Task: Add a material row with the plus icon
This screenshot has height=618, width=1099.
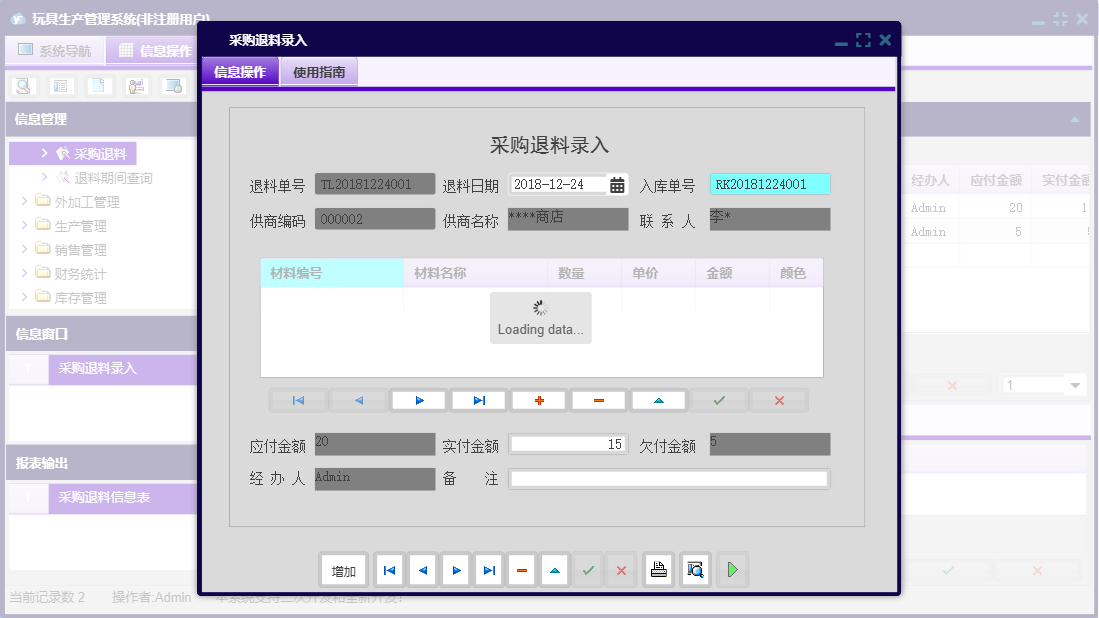Action: pyautogui.click(x=539, y=400)
